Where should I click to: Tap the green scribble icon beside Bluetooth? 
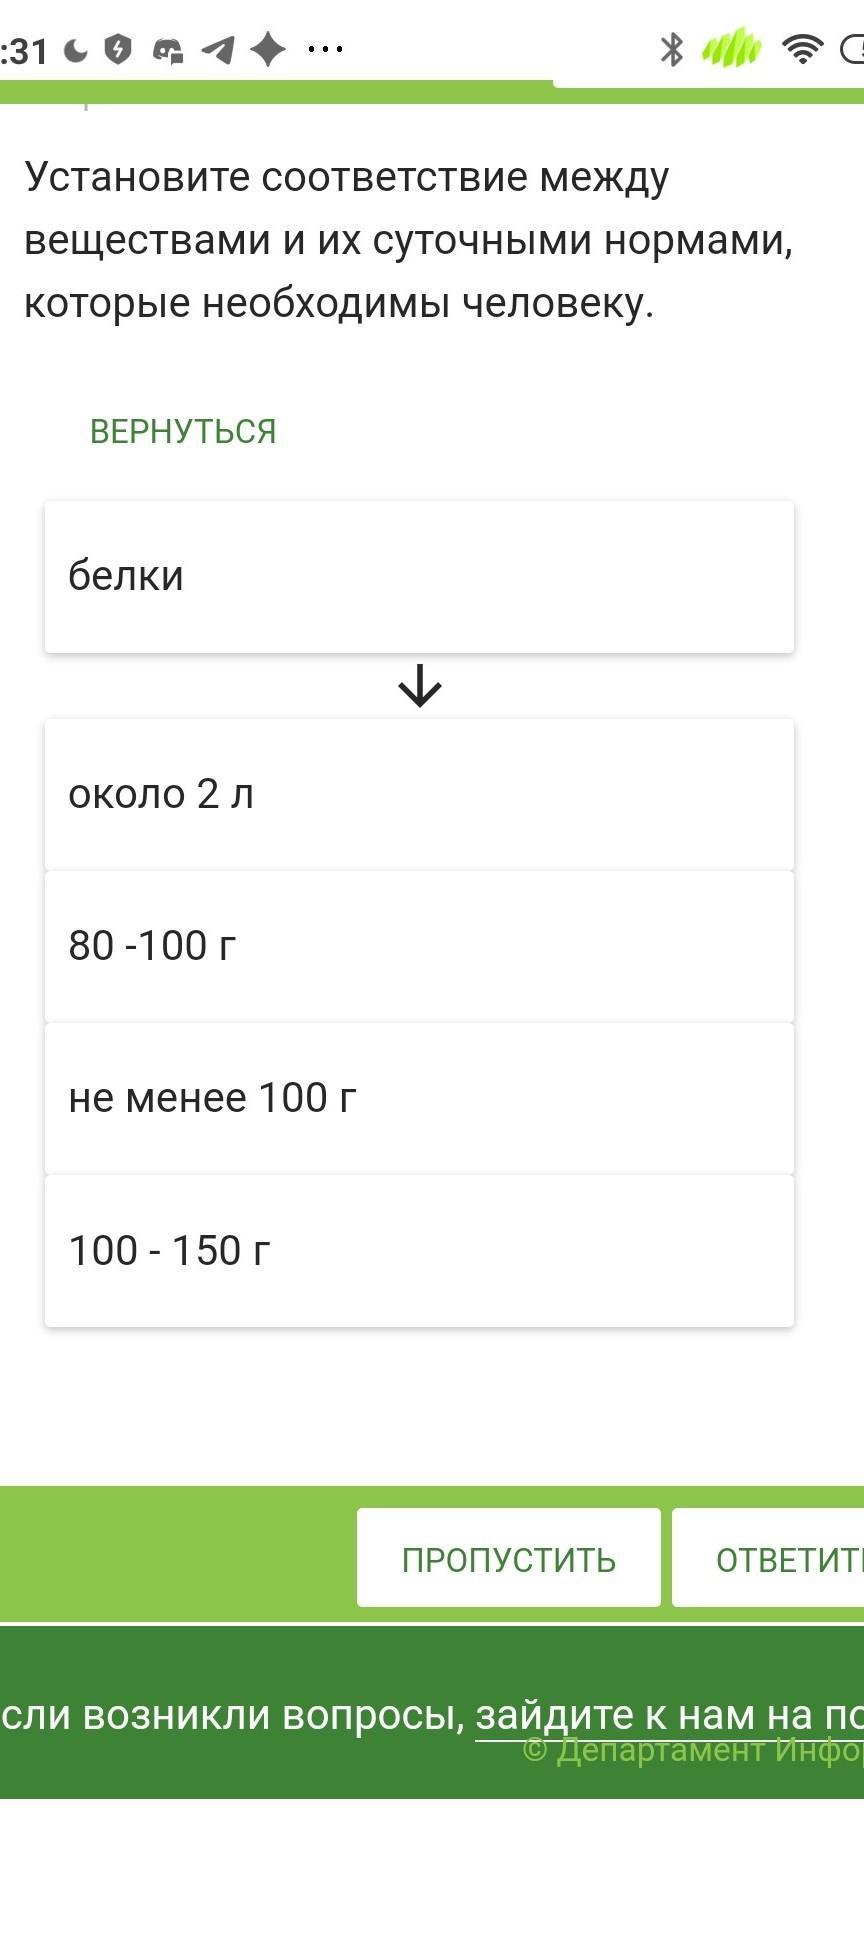pos(732,49)
